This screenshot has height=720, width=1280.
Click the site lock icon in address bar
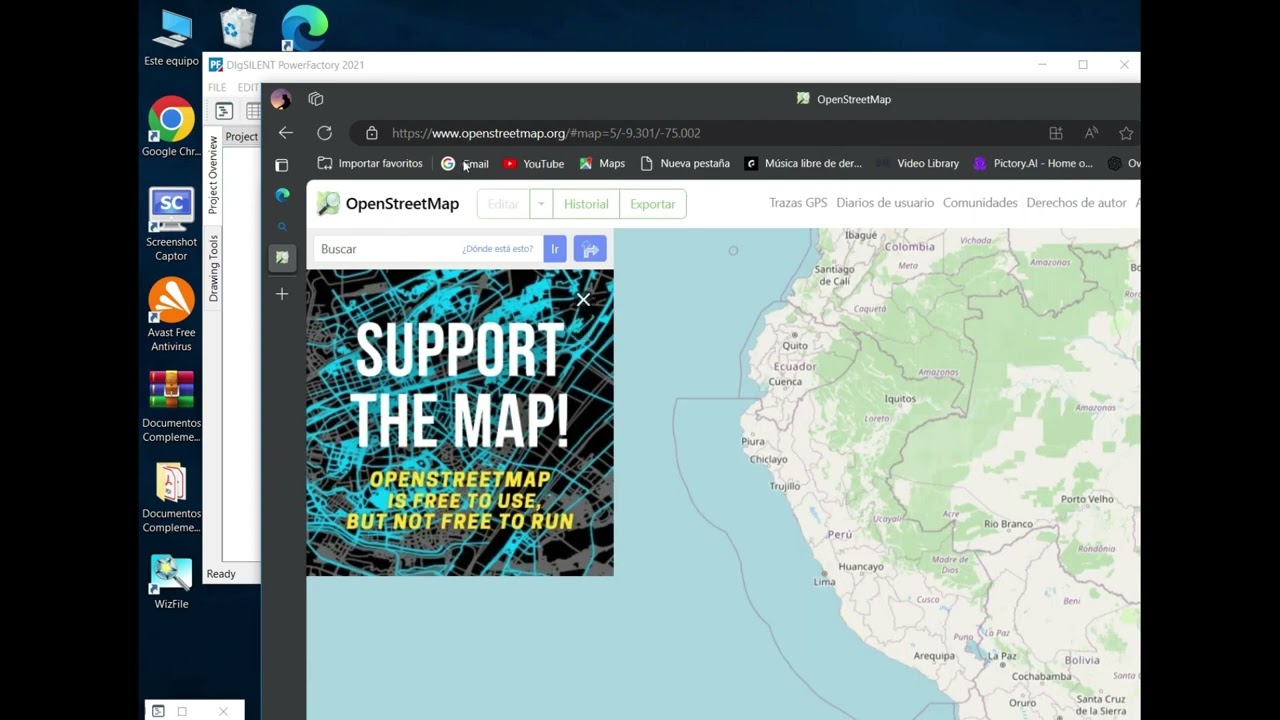(372, 133)
